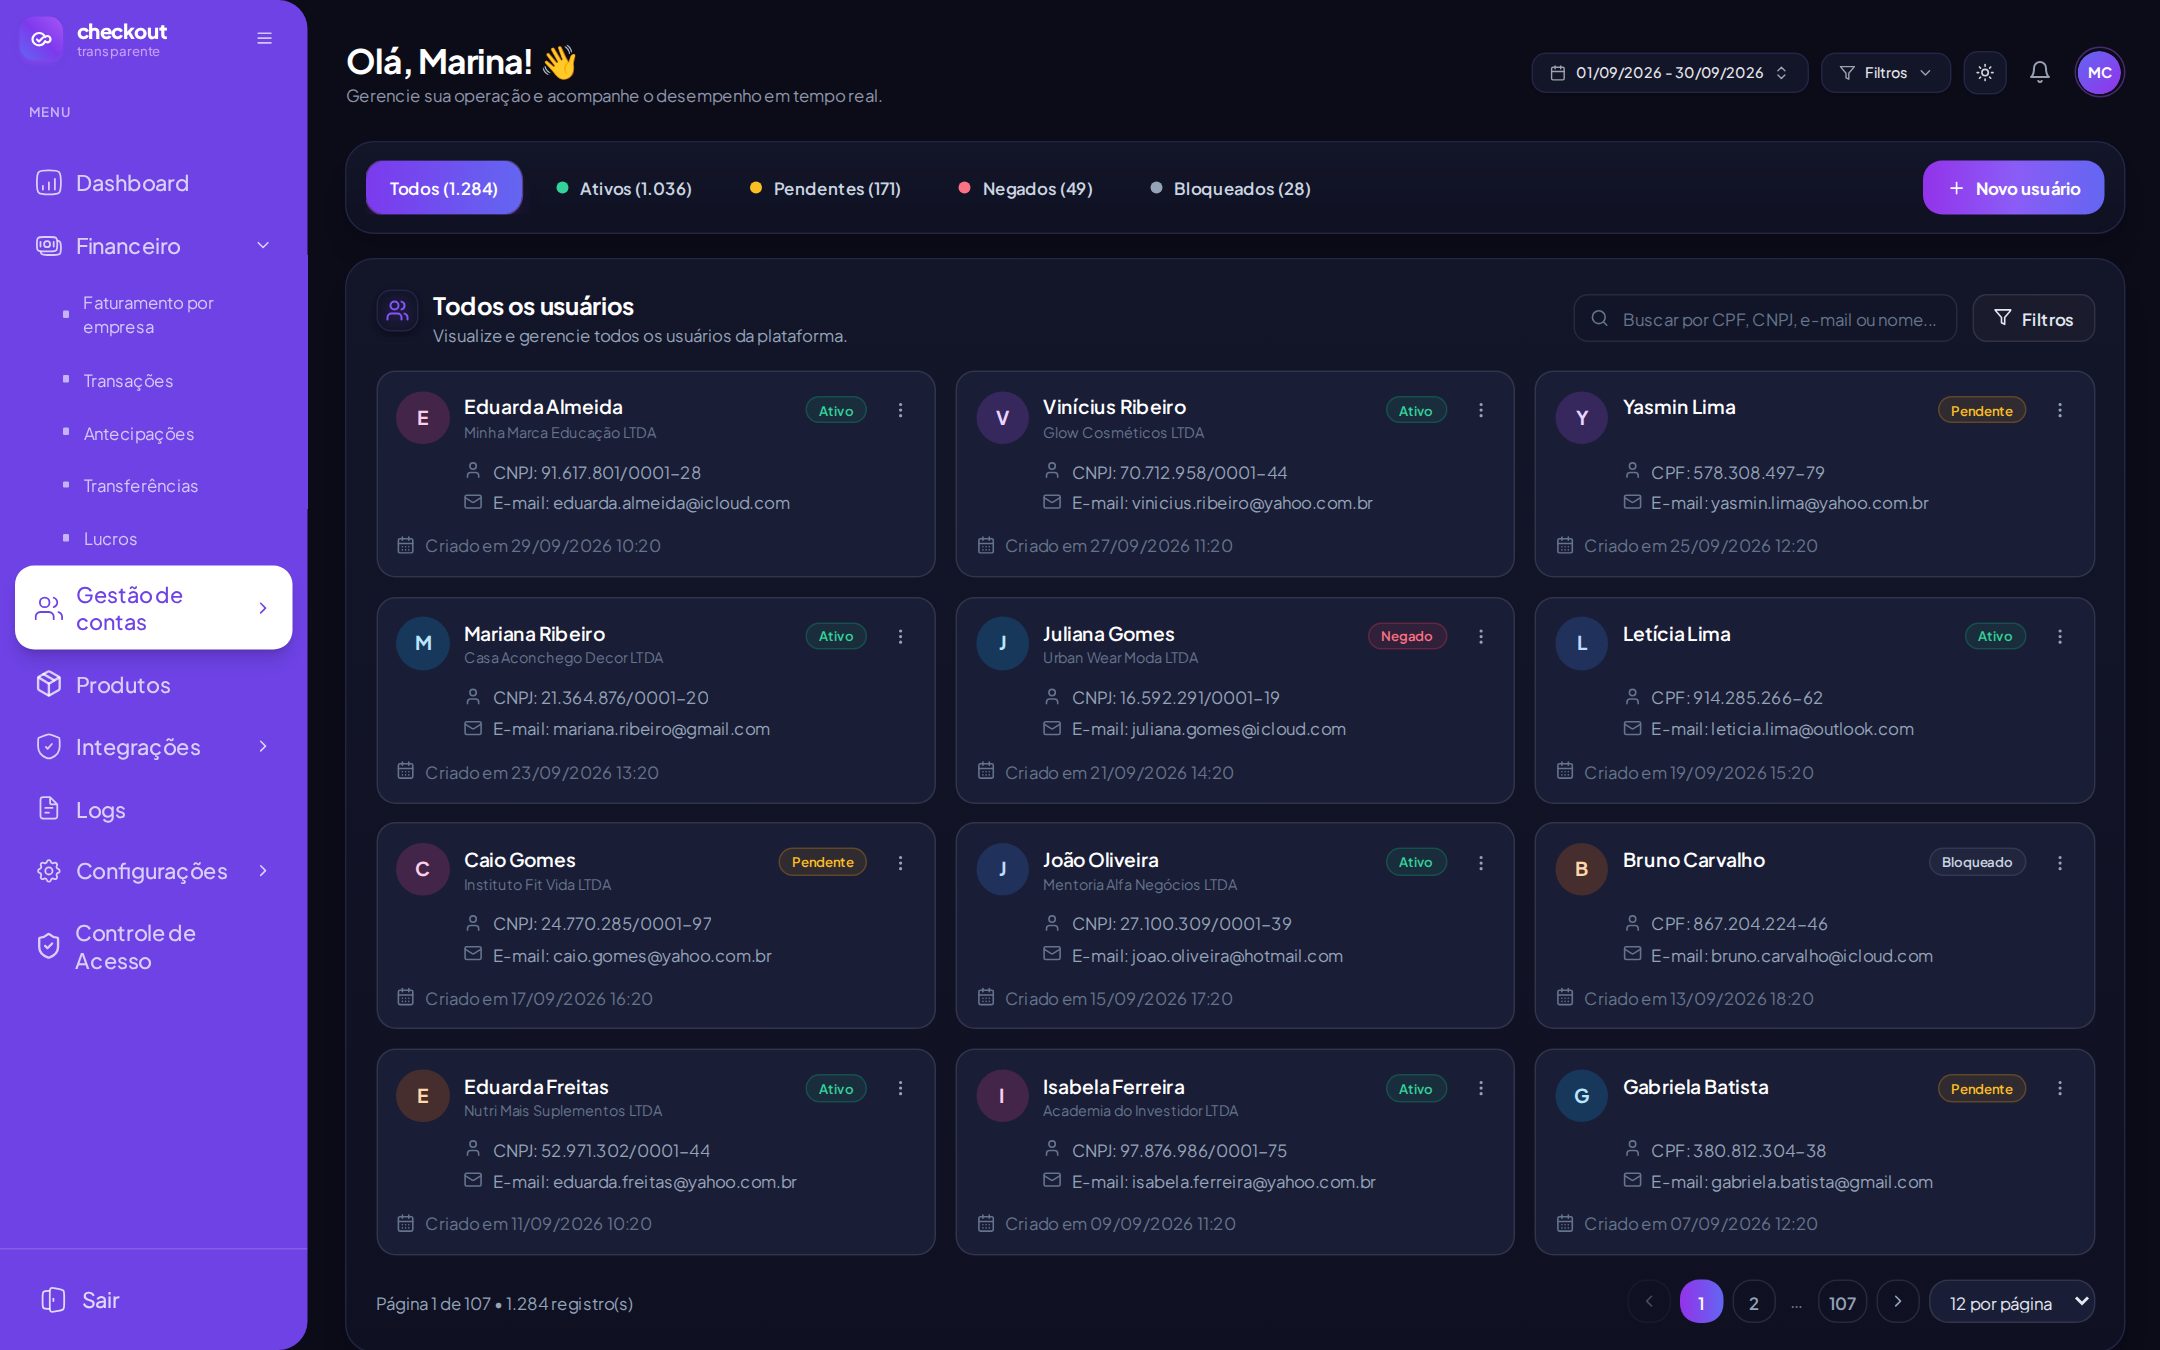The width and height of the screenshot is (2160, 1350).
Task: Open the date range picker 01/09/2026 - 30/09/2026
Action: pos(1669,73)
